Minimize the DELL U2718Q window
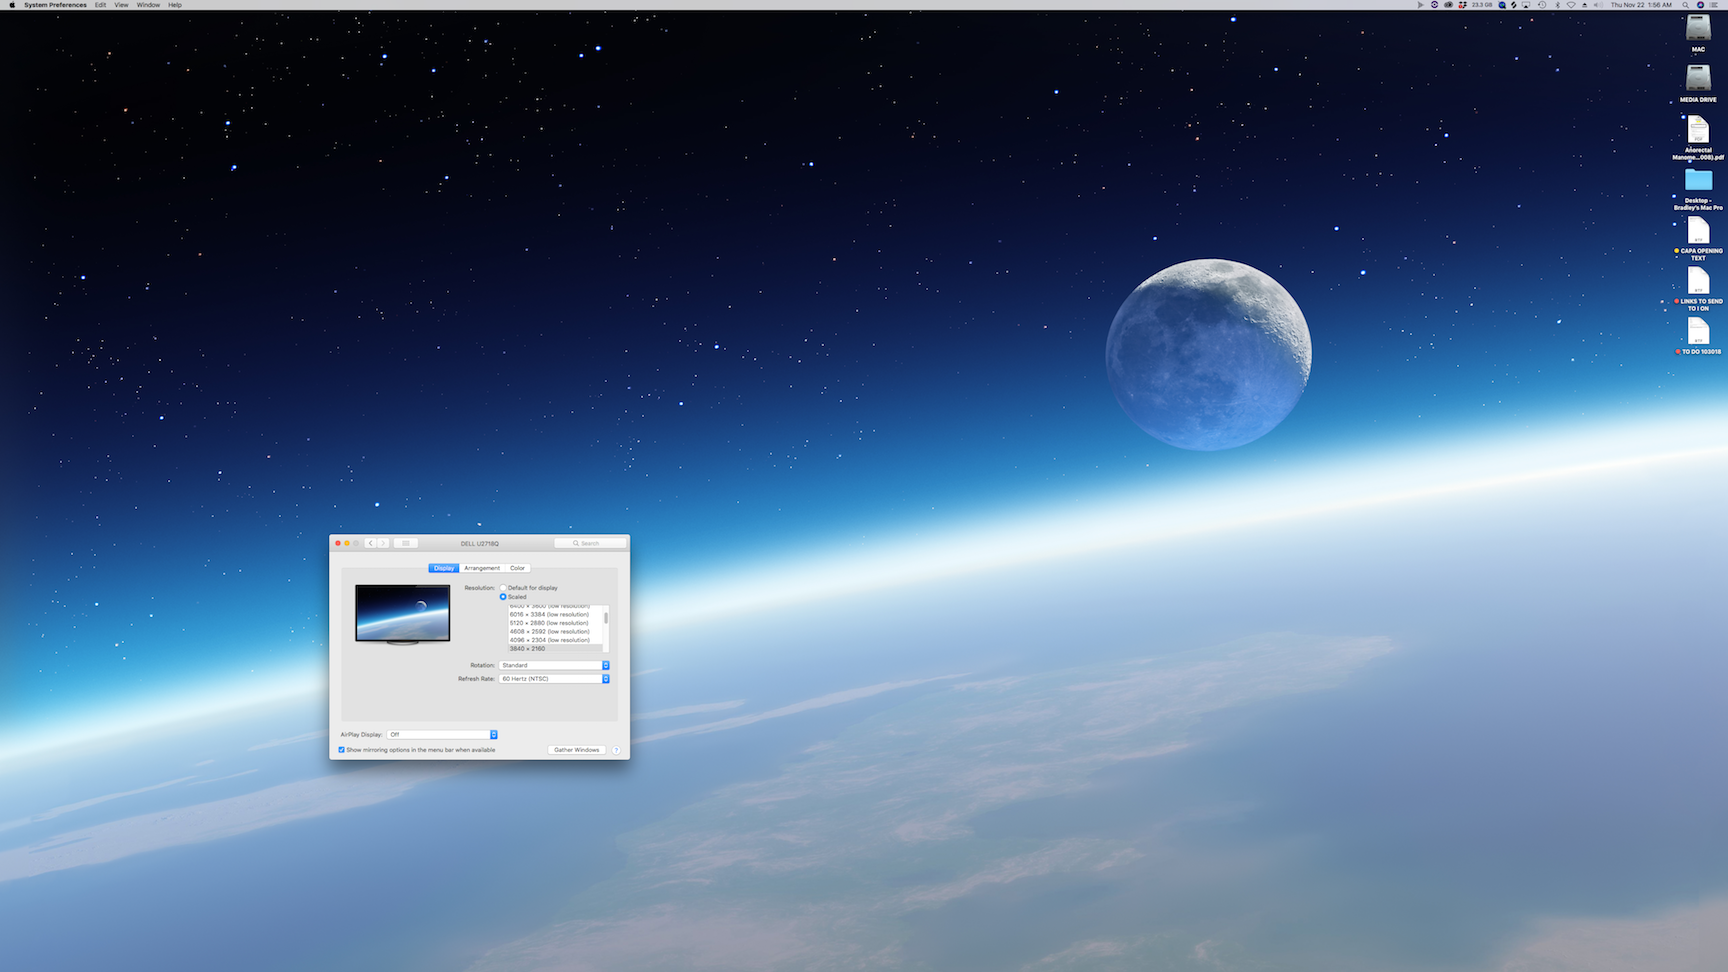 pyautogui.click(x=347, y=543)
